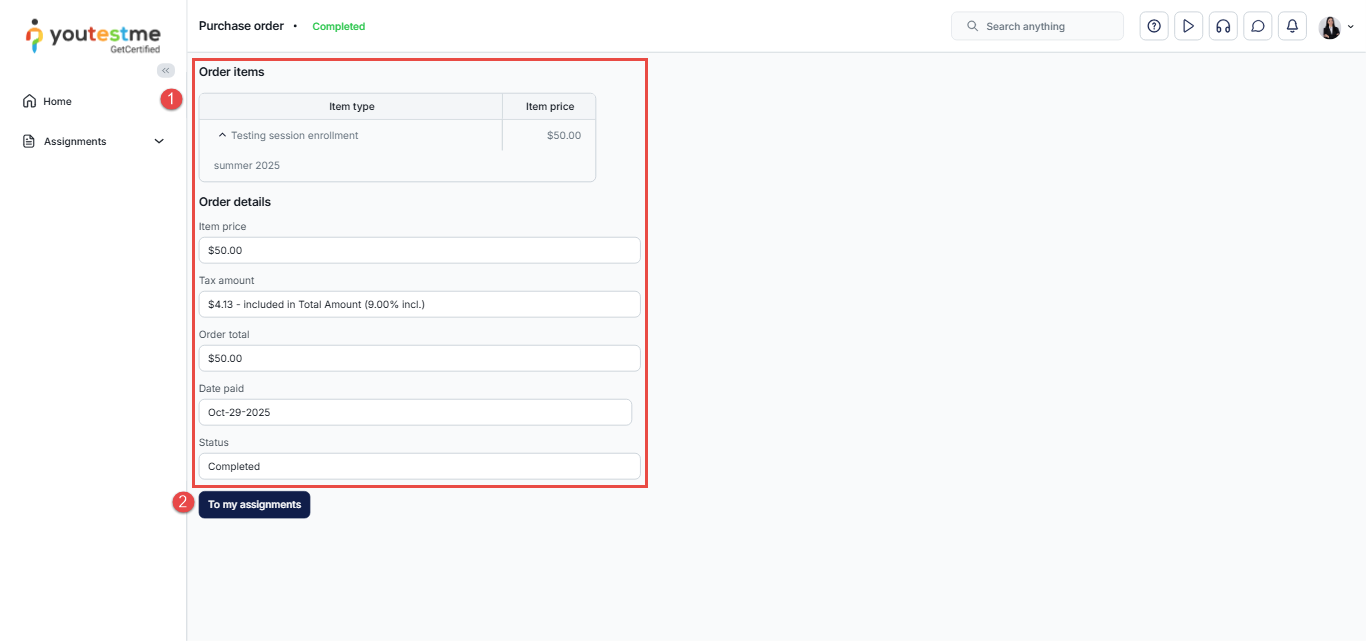Click the Assignments document icon
The width and height of the screenshot is (1366, 641).
29,141
